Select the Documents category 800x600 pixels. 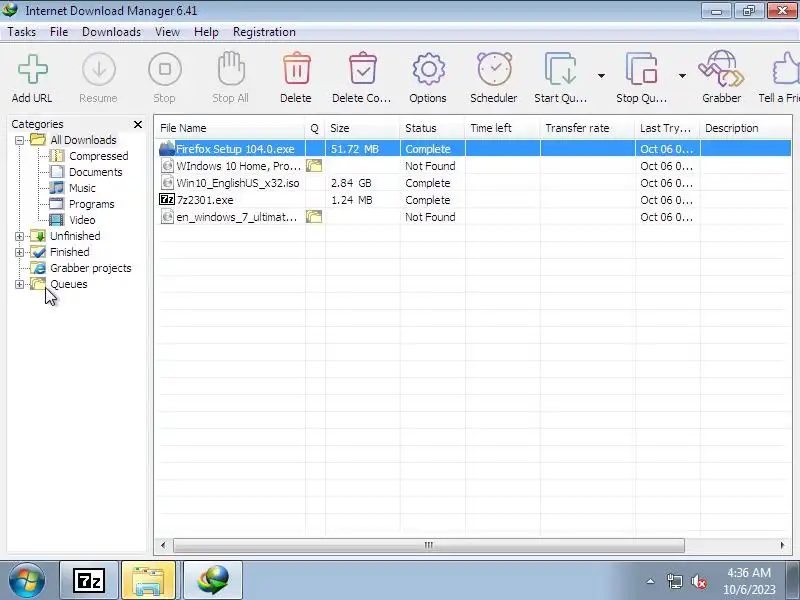coord(95,172)
